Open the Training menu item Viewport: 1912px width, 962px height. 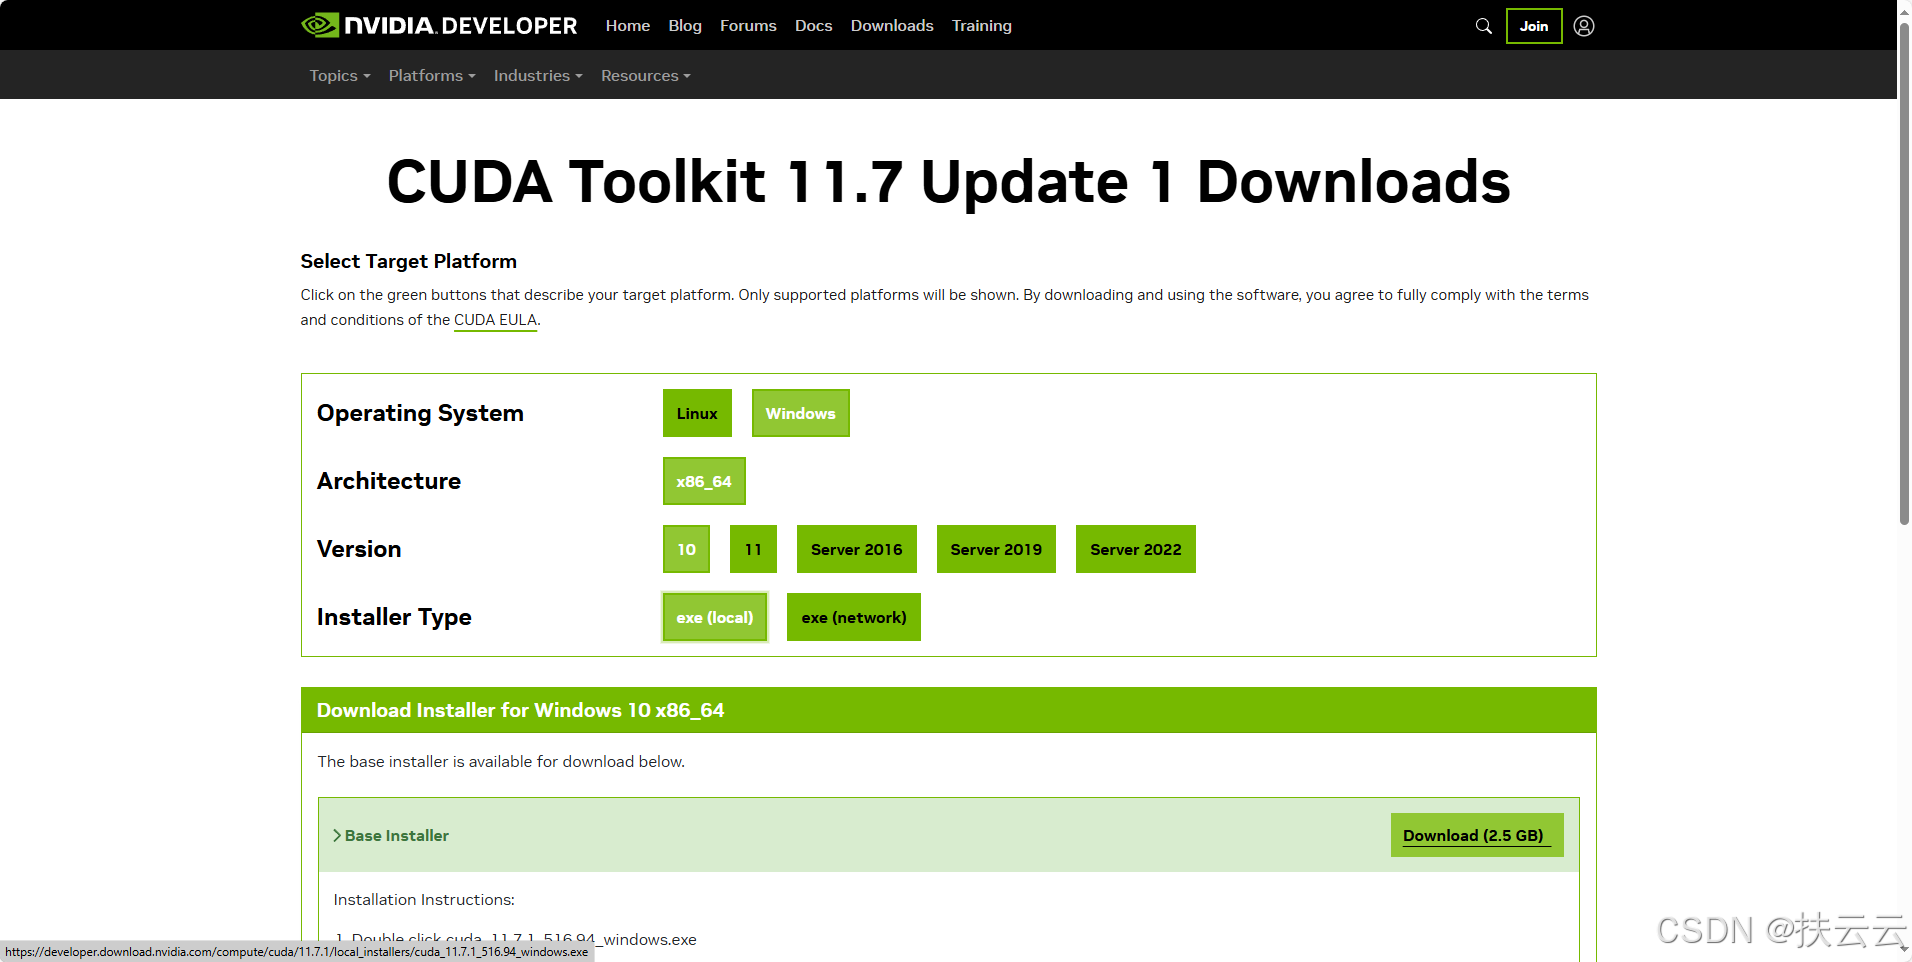click(x=982, y=26)
